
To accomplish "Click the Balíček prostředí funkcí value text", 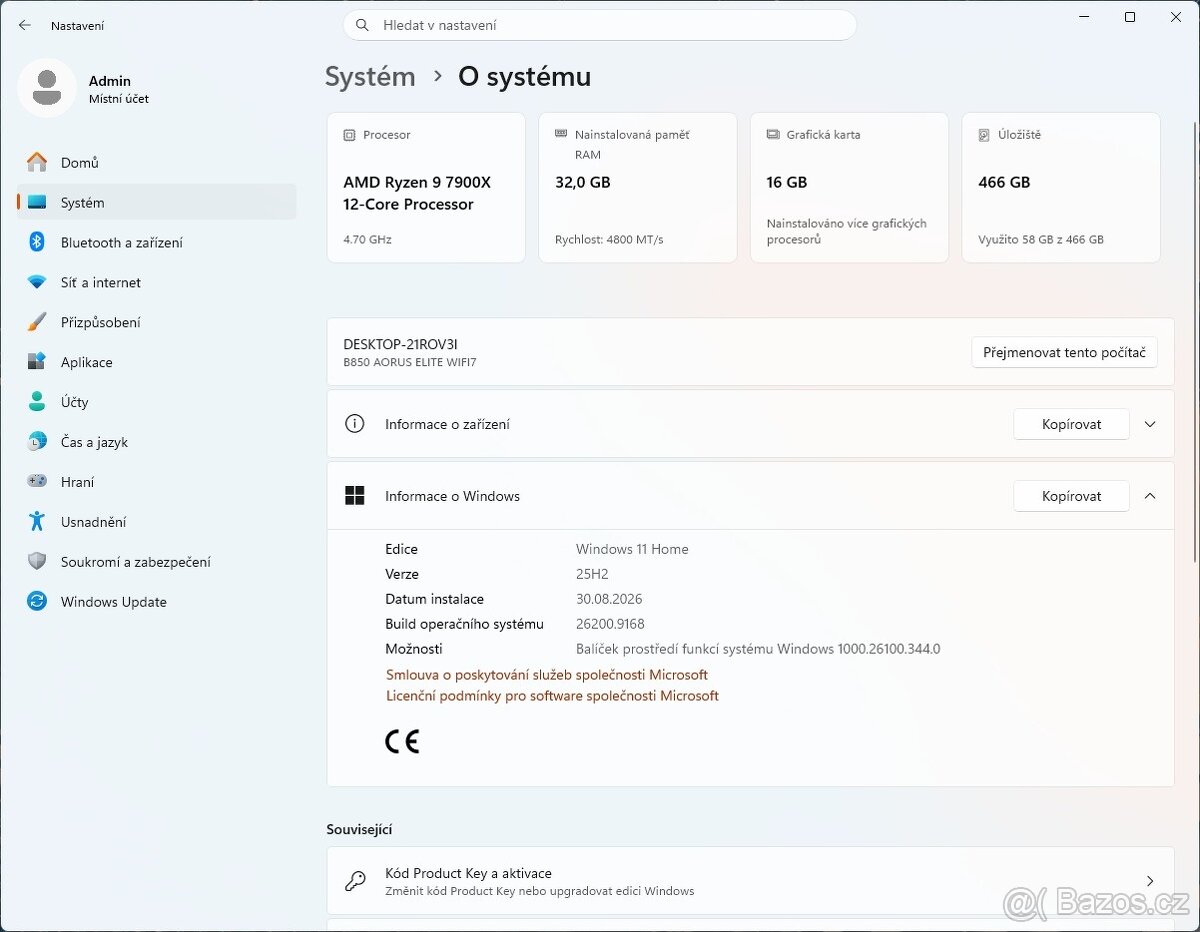I will 758,649.
